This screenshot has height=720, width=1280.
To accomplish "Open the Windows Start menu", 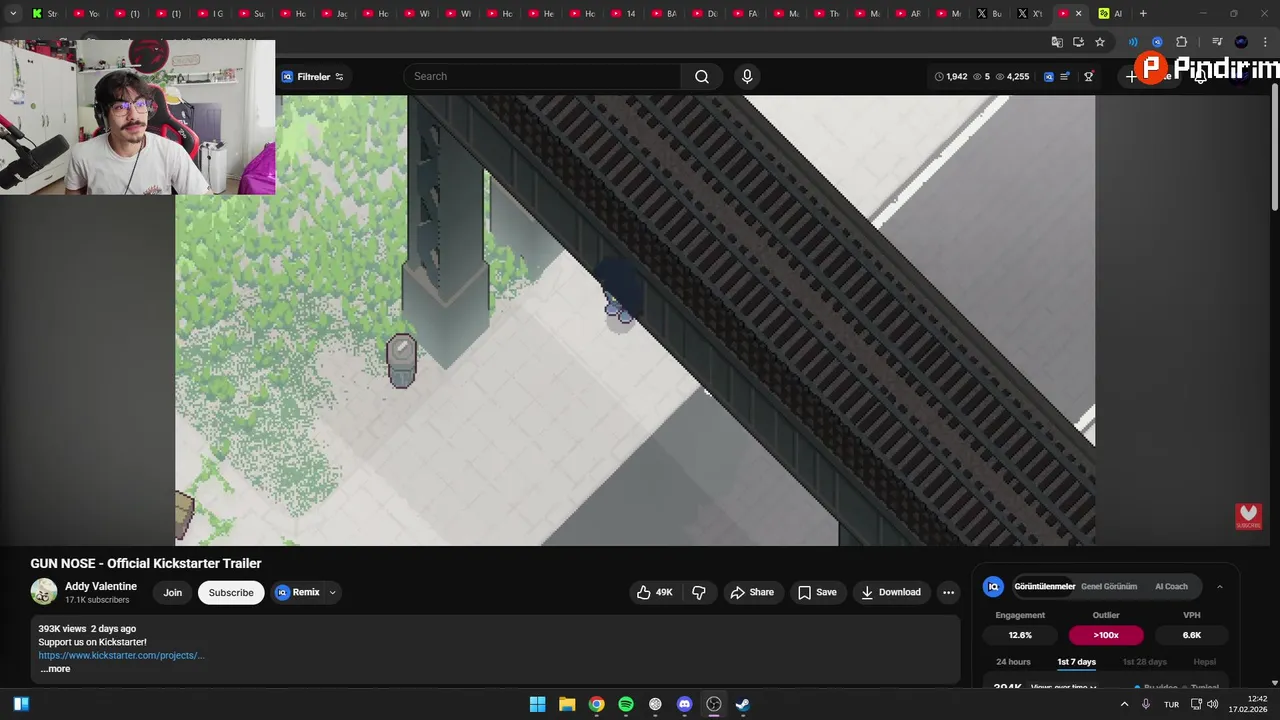I will pyautogui.click(x=537, y=704).
